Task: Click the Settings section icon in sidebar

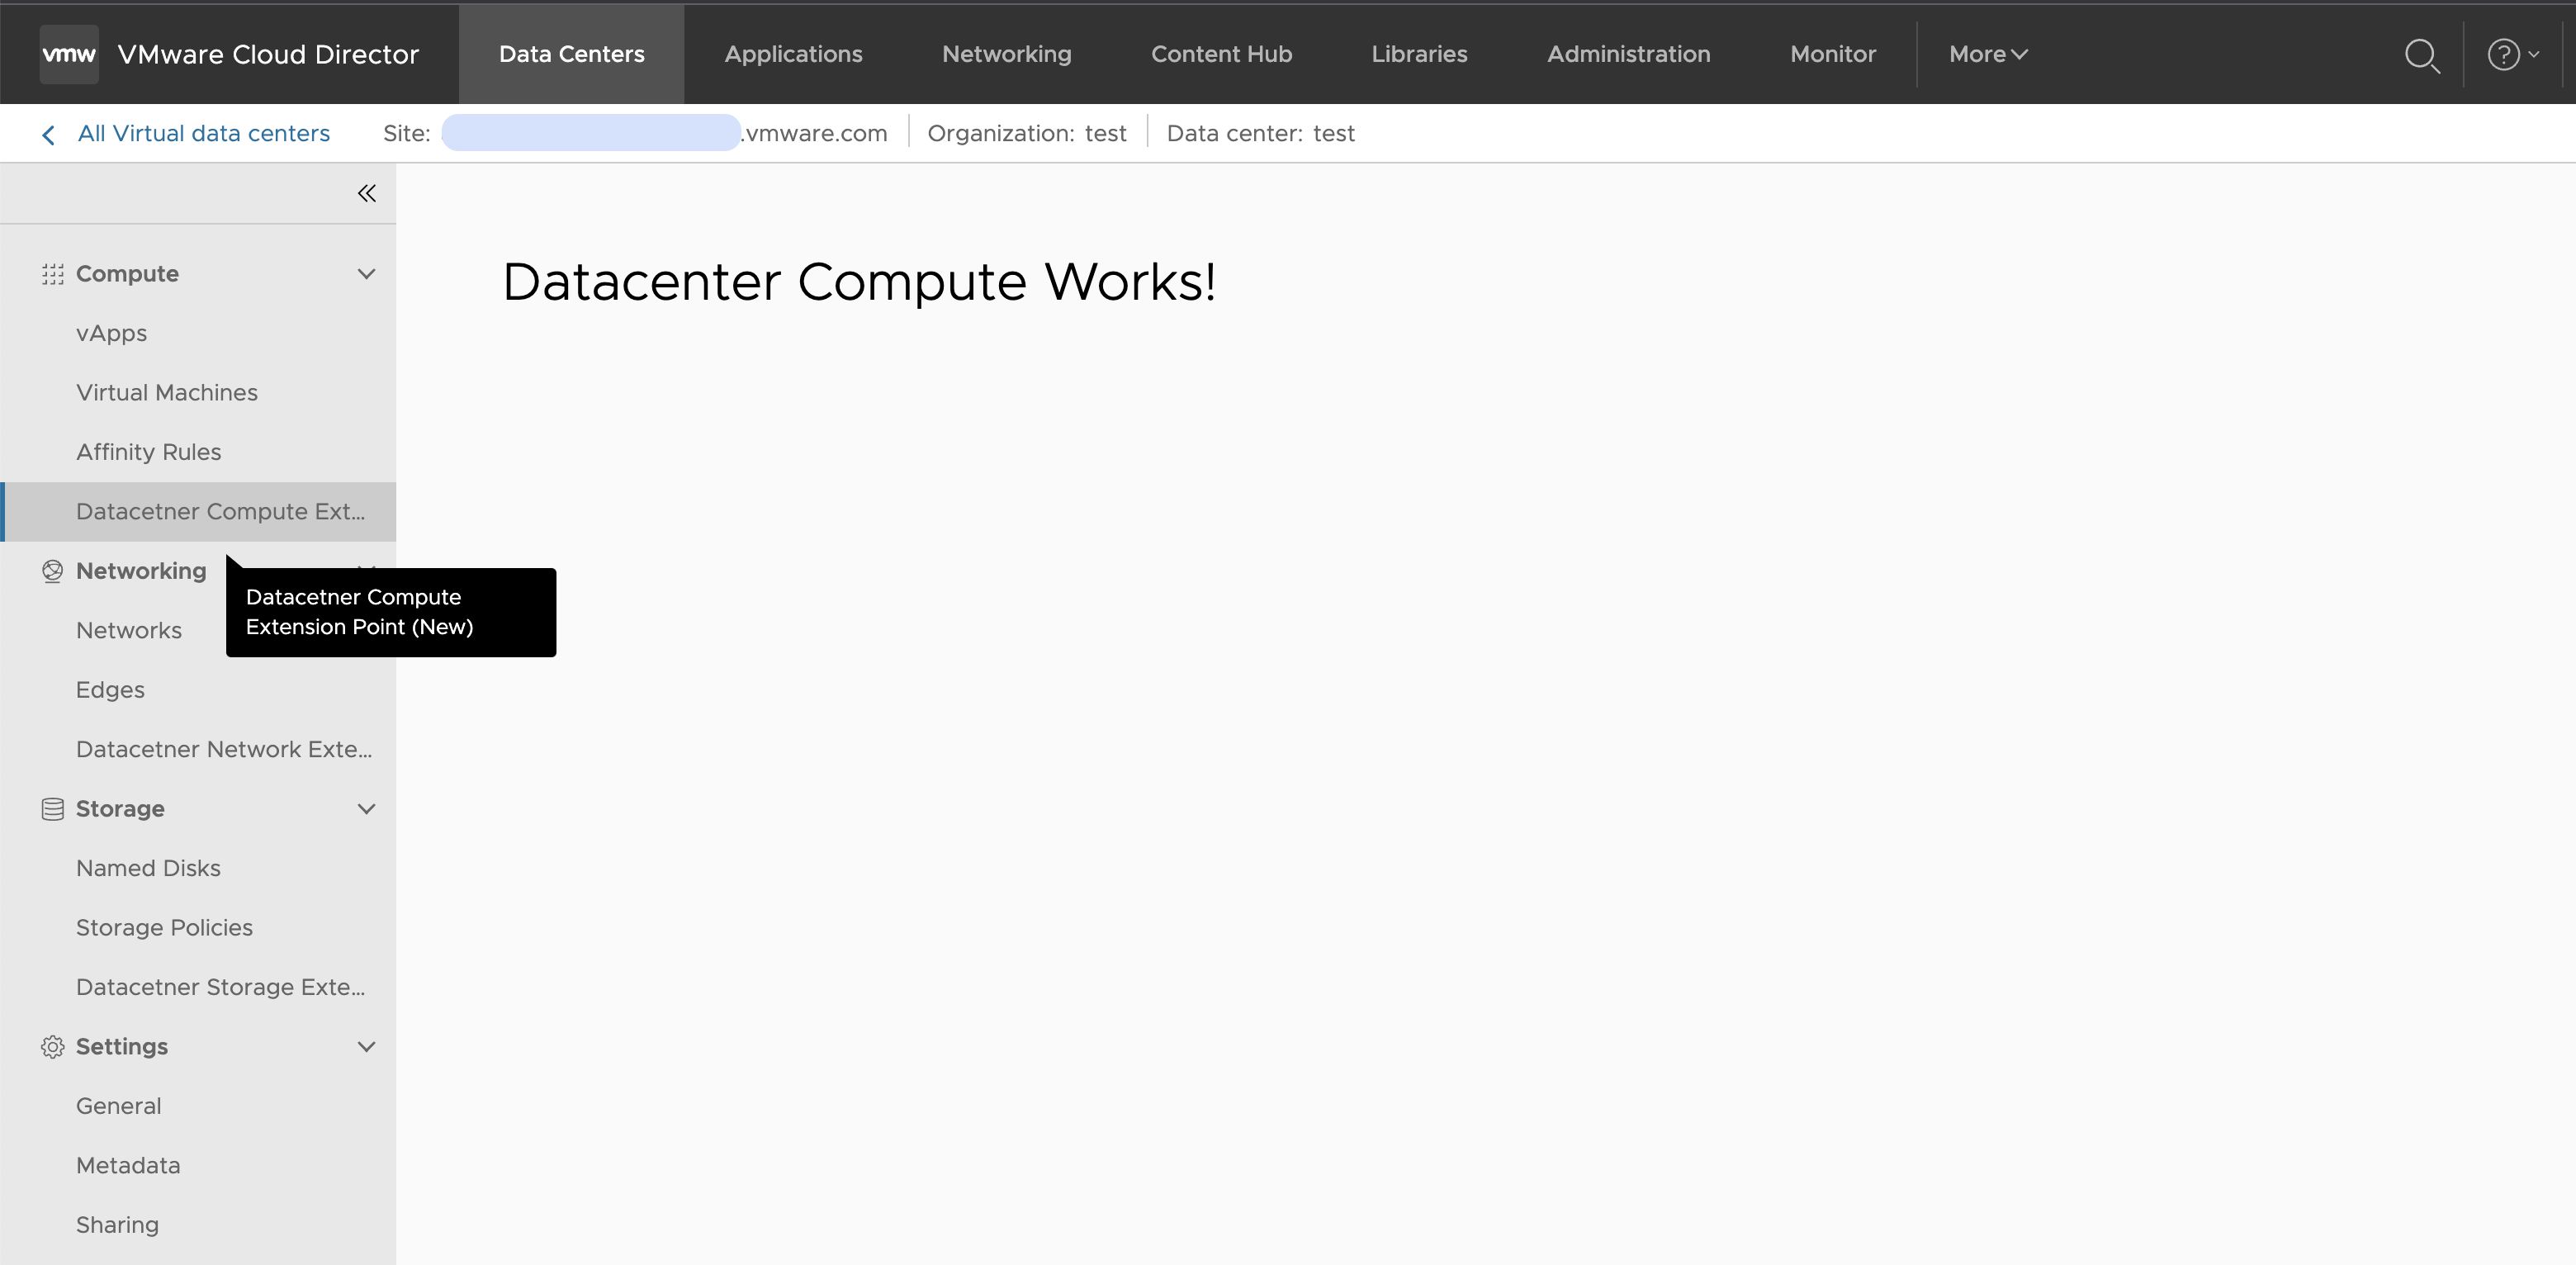Action: (51, 1045)
